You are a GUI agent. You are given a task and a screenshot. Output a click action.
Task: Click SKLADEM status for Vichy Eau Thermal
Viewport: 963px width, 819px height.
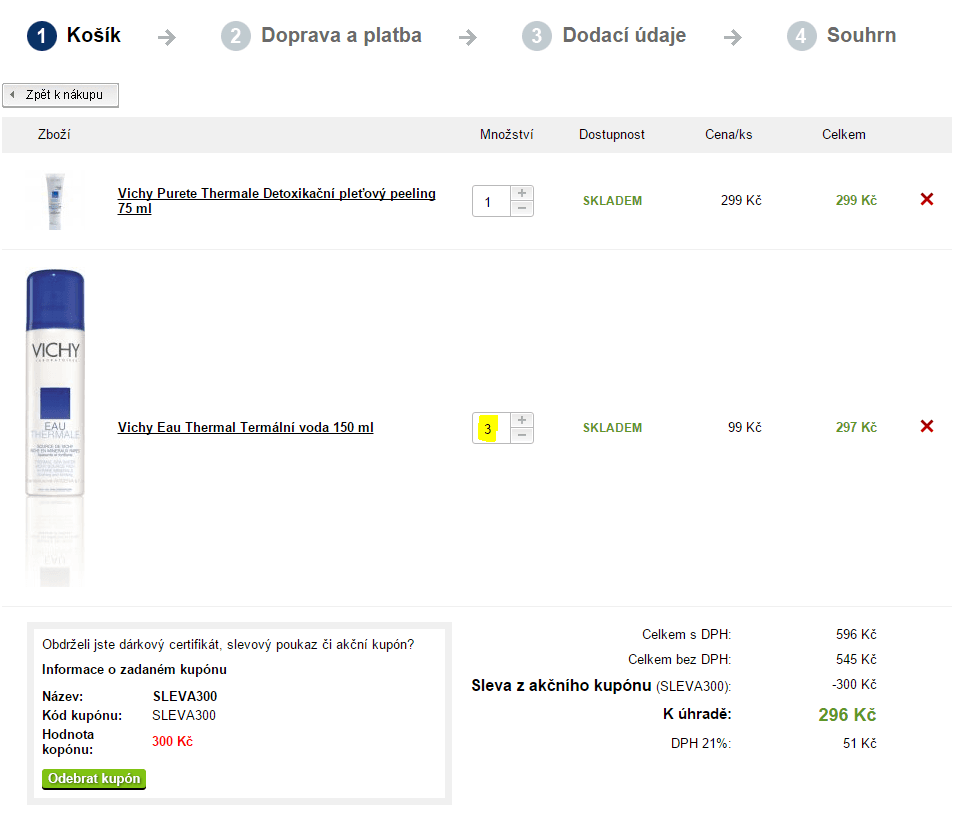[612, 428]
